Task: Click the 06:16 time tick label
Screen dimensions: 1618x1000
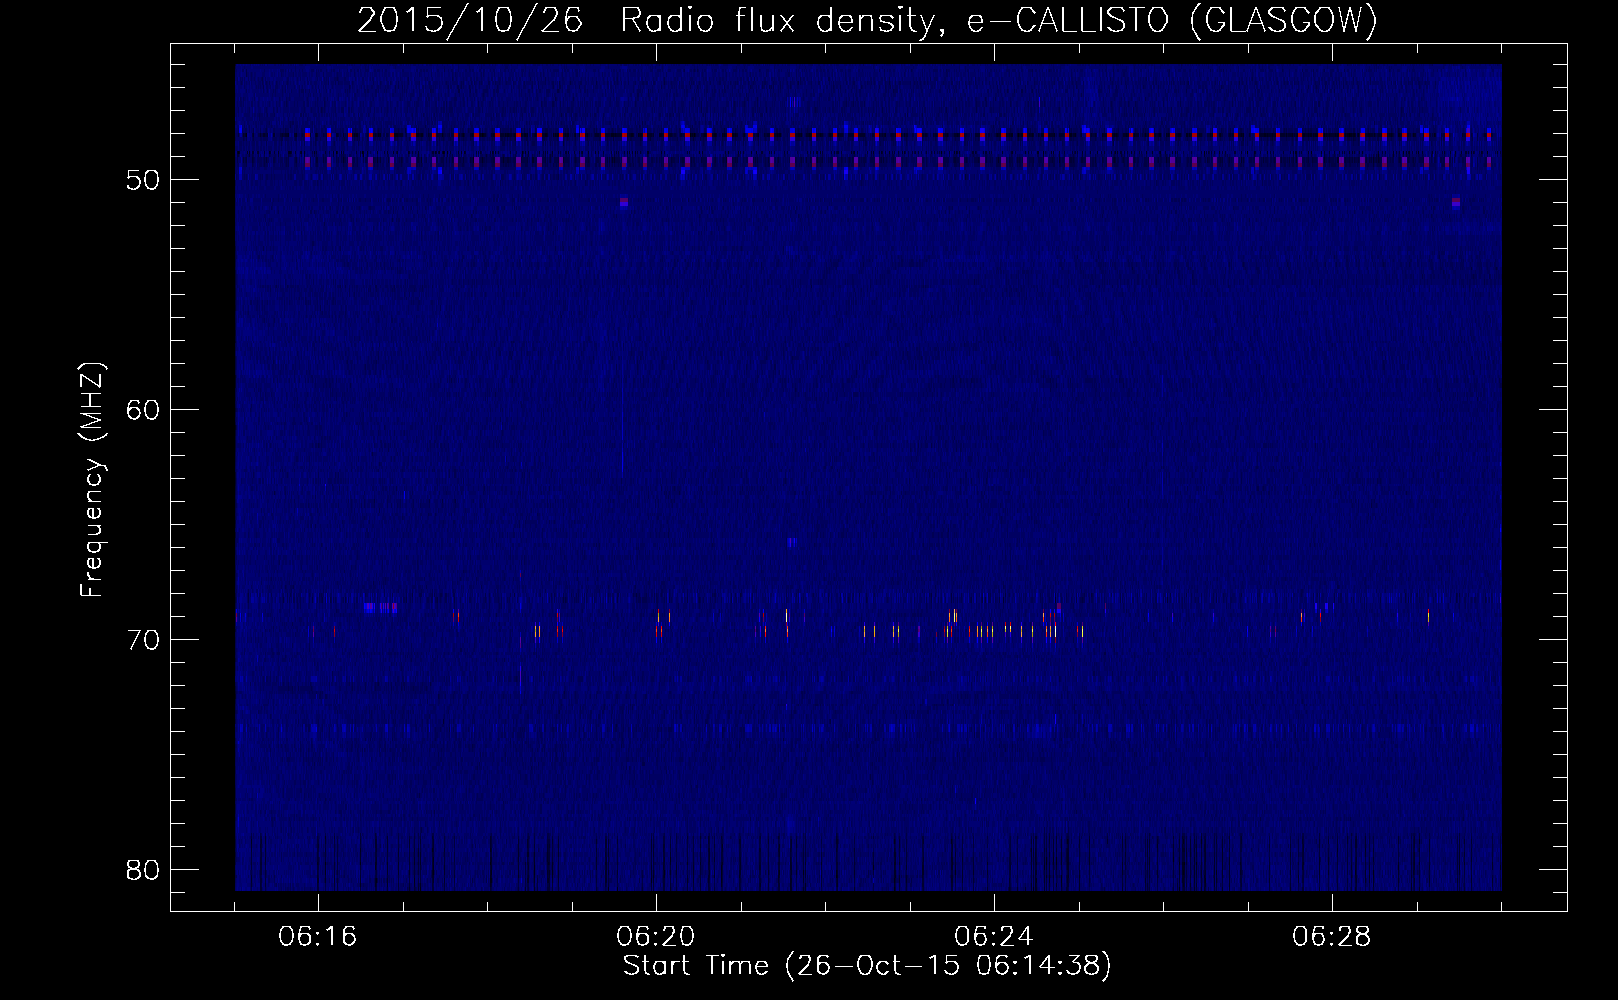Action: pos(318,937)
